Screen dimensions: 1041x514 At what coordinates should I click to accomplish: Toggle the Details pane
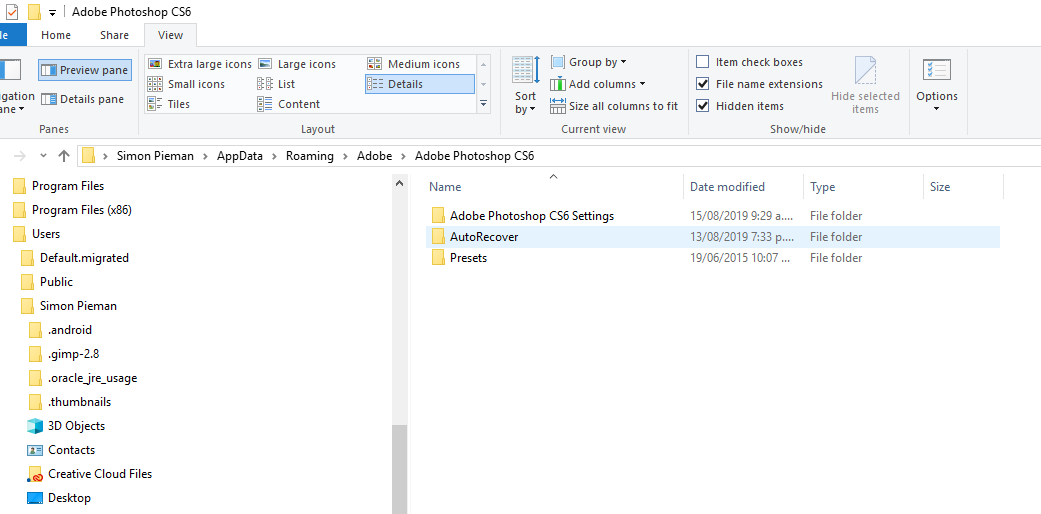click(82, 99)
